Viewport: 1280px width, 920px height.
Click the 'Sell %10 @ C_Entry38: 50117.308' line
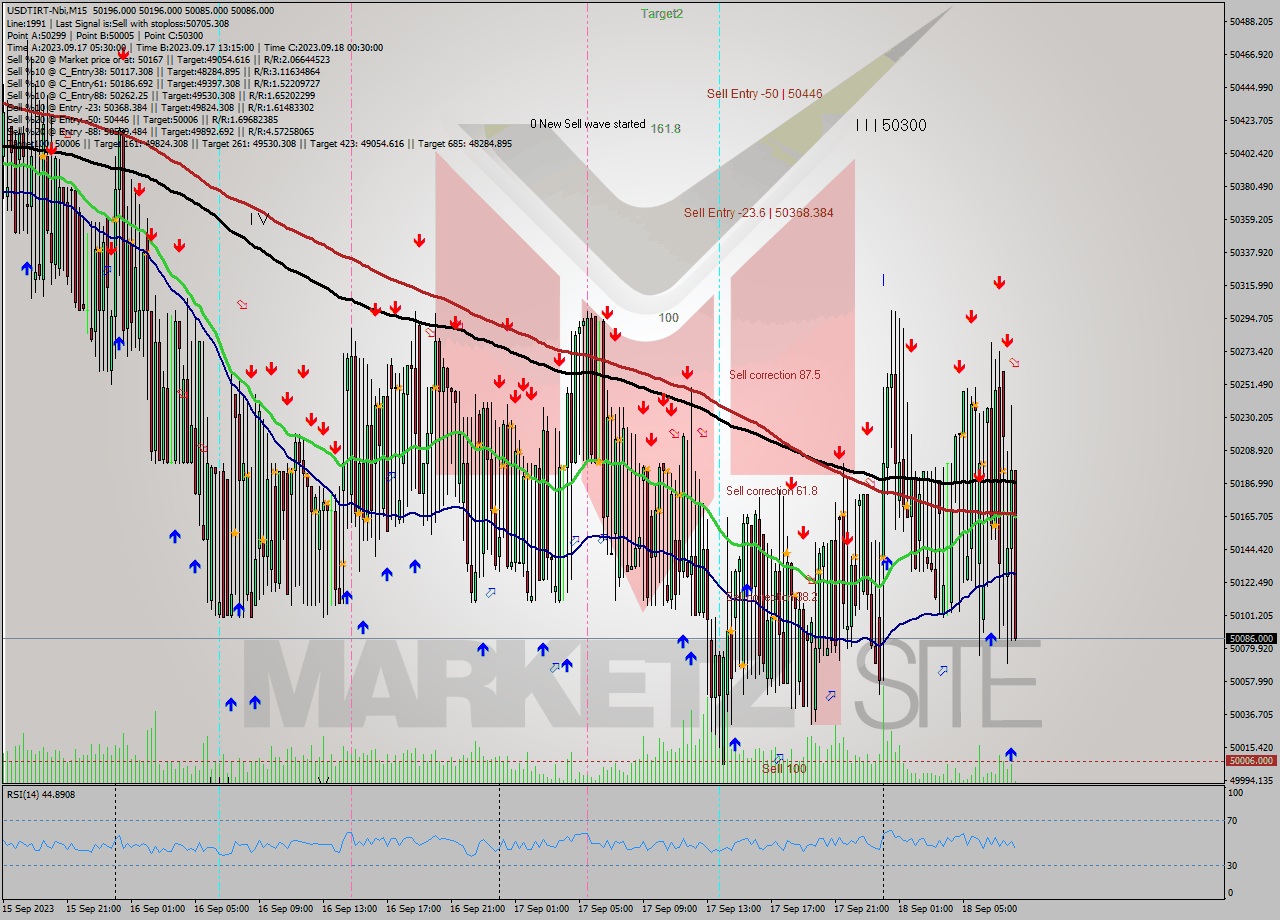coord(80,71)
